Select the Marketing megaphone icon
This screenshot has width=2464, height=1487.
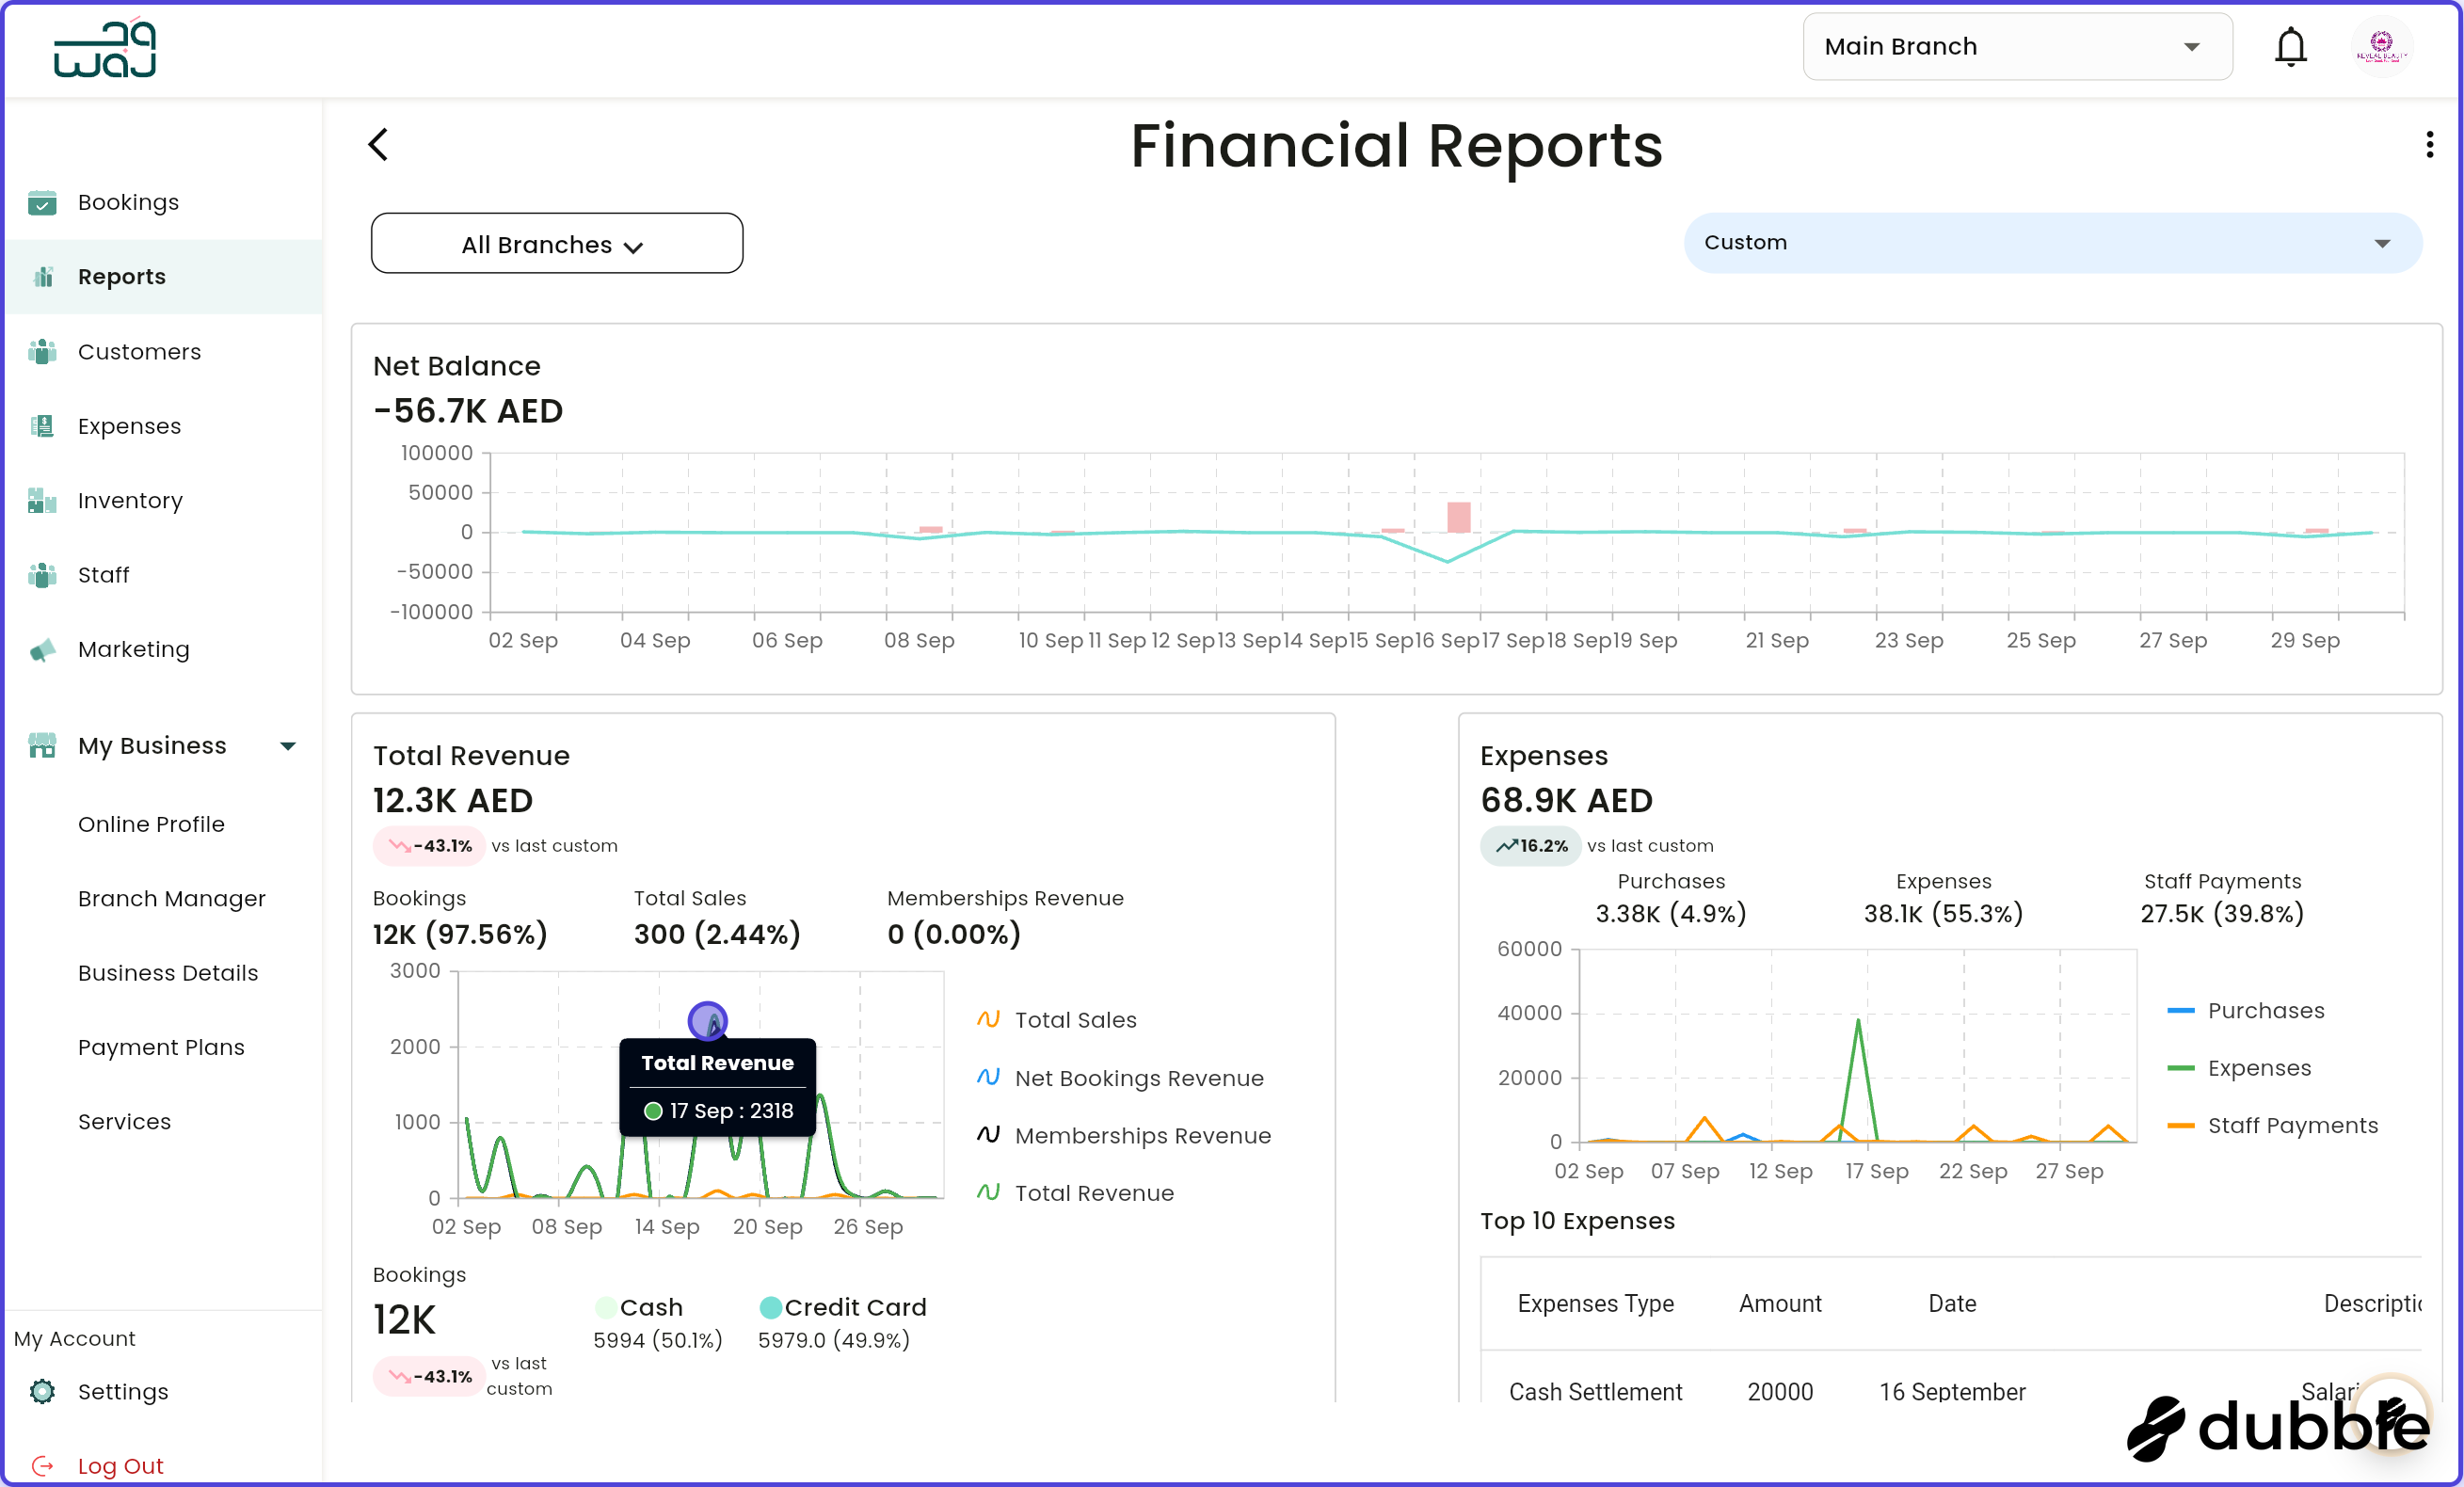click(41, 650)
